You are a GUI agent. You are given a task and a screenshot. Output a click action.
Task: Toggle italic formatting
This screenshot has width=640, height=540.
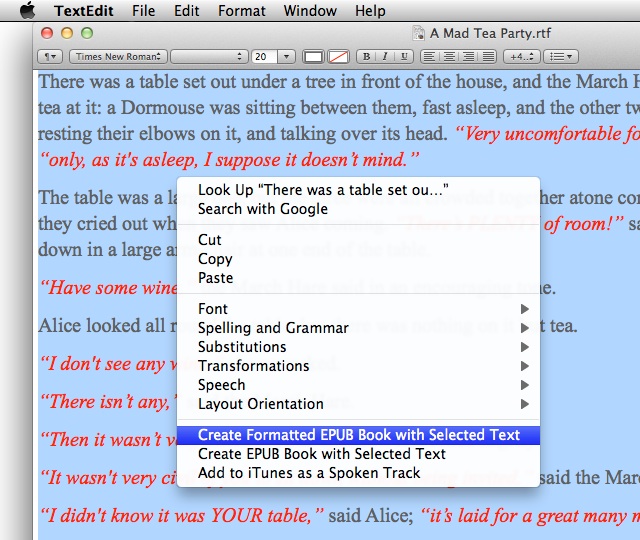pos(384,56)
